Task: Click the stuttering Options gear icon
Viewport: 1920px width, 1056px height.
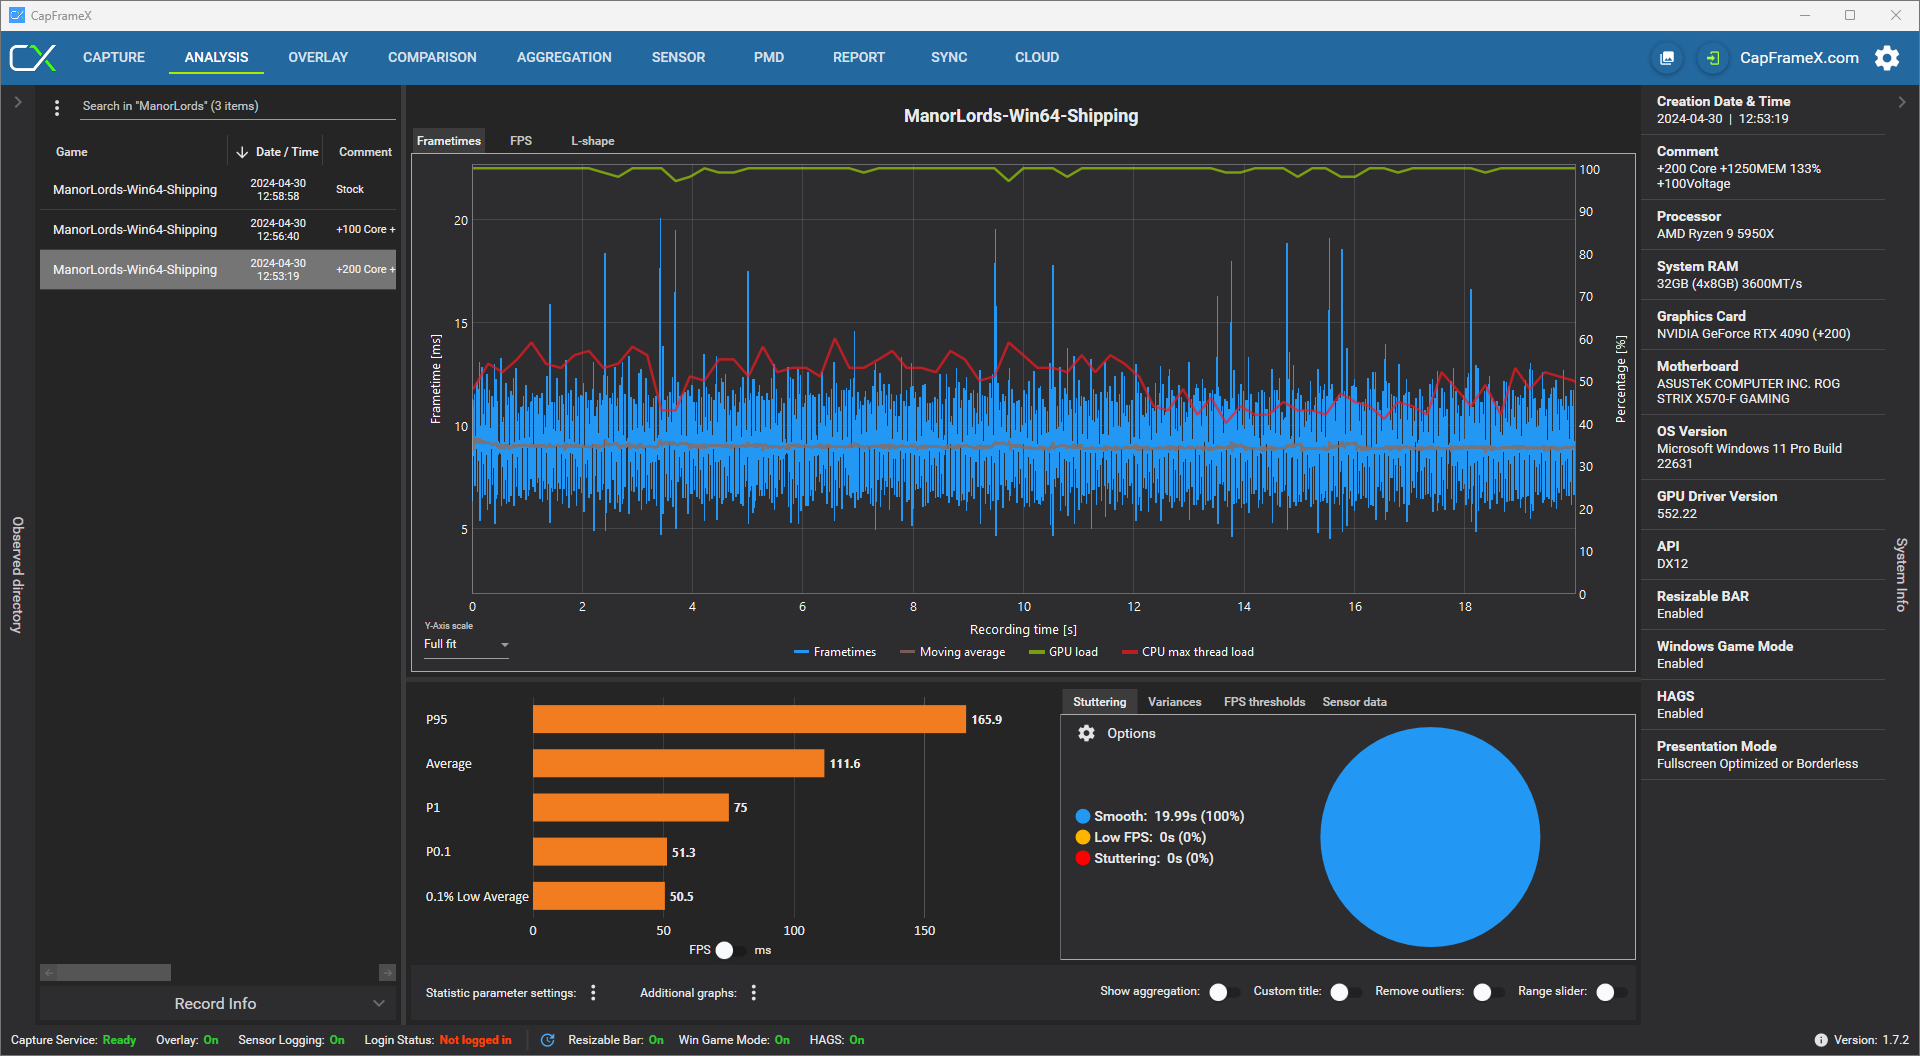Action: [x=1086, y=733]
